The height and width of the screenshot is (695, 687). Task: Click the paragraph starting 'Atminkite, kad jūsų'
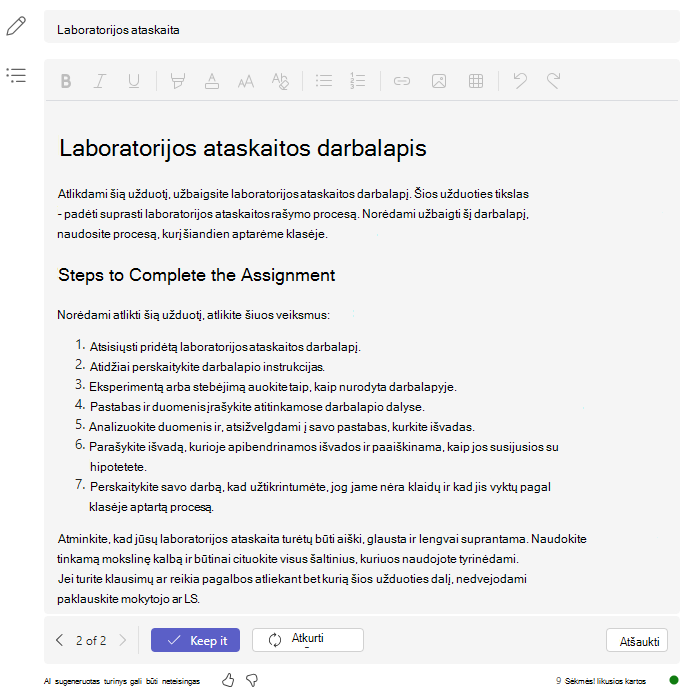tap(322, 549)
